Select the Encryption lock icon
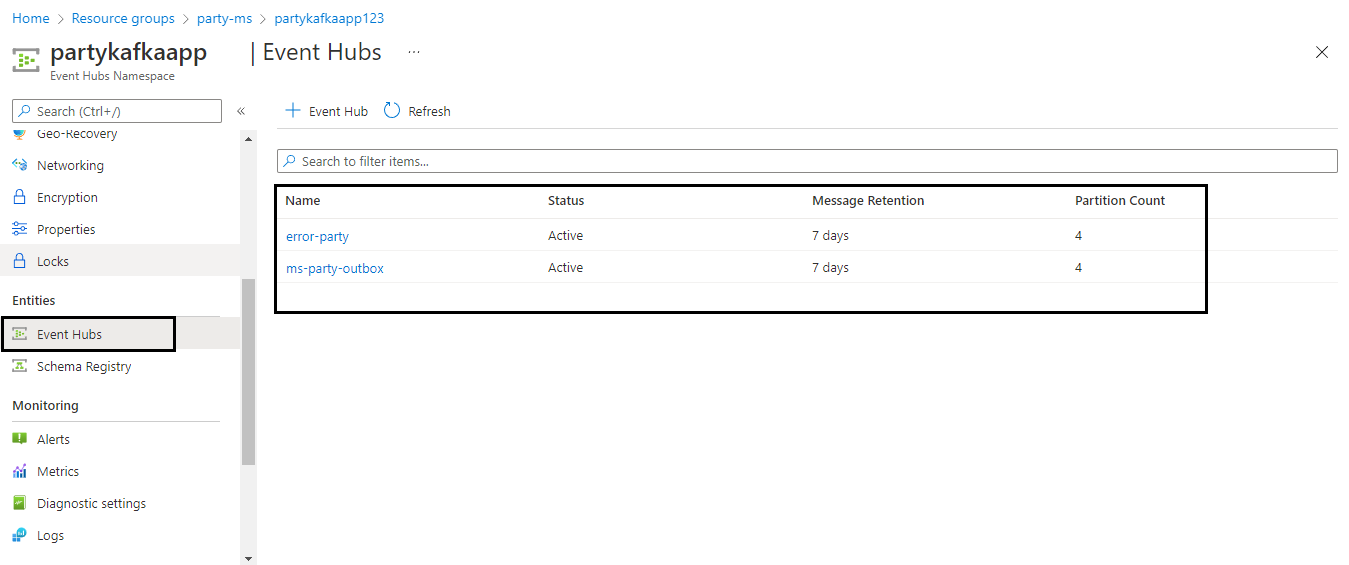Viewport: 1349px width, 565px height. point(19,197)
